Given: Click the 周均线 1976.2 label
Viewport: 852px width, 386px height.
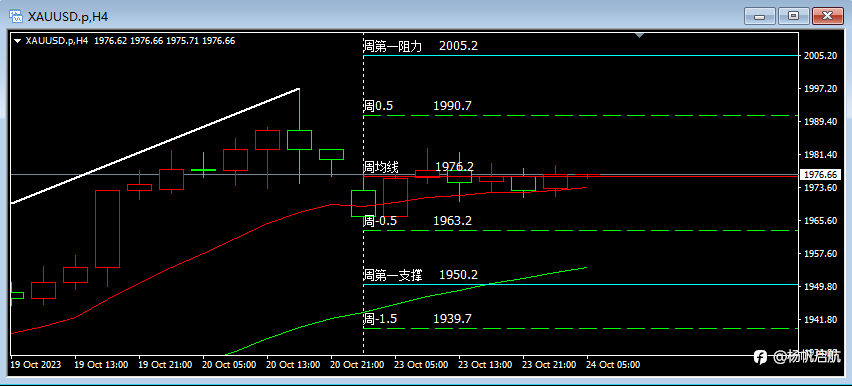Looking at the screenshot, I should [419, 166].
